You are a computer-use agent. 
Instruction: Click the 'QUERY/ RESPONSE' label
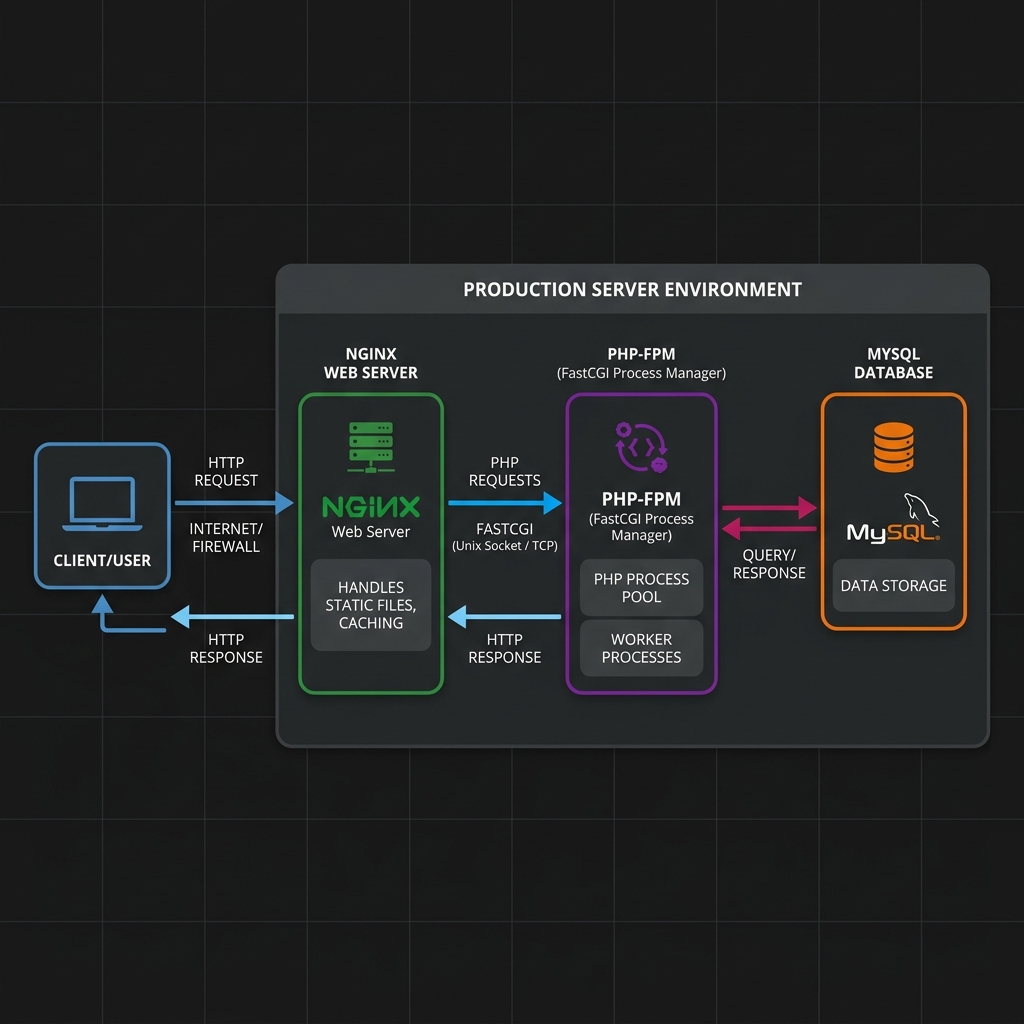pos(769,564)
